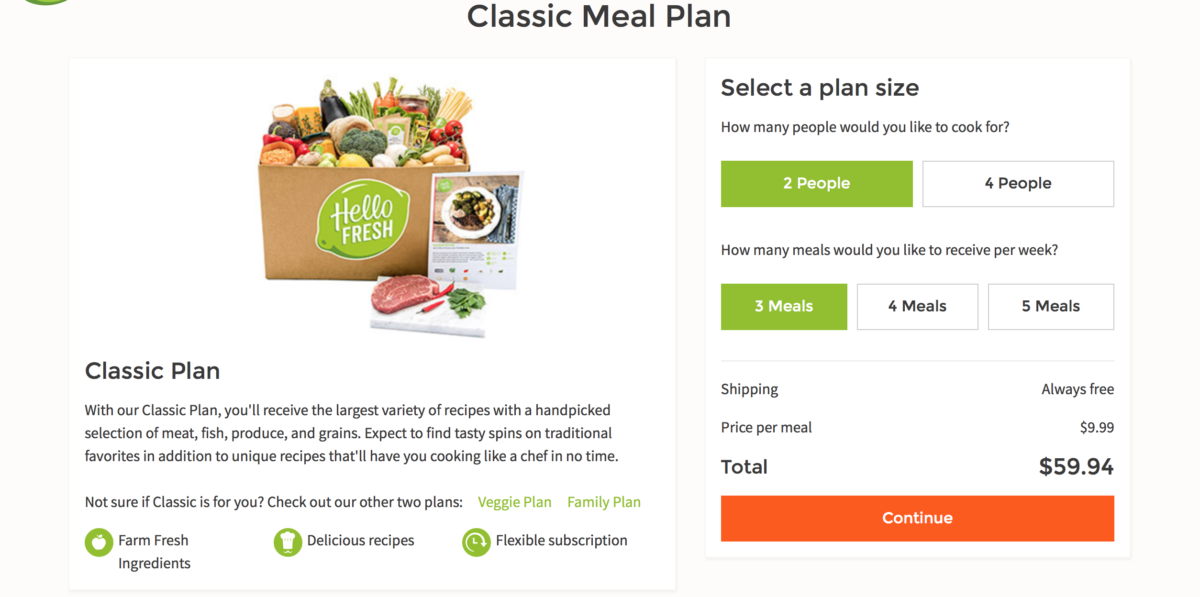1200x597 pixels.
Task: Click the green apple Farm Fresh icon
Action: pyautogui.click(x=99, y=542)
